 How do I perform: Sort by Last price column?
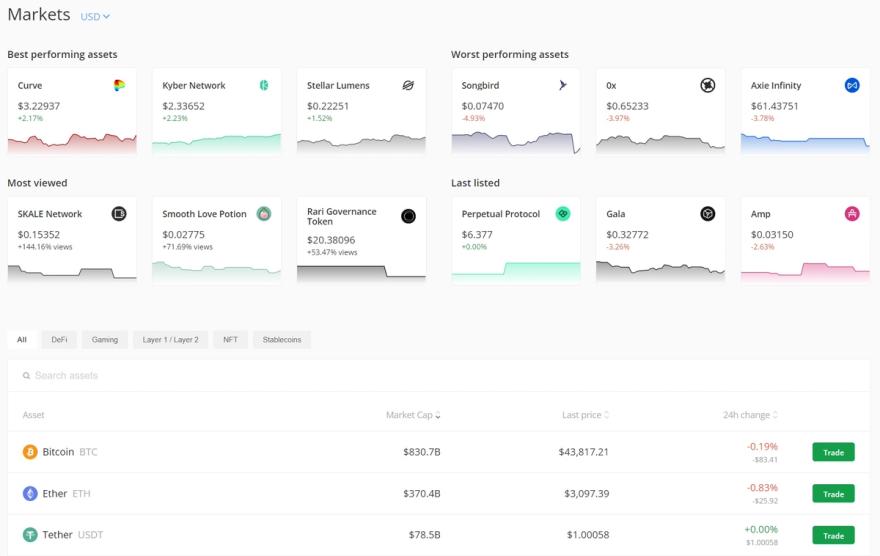pos(585,415)
